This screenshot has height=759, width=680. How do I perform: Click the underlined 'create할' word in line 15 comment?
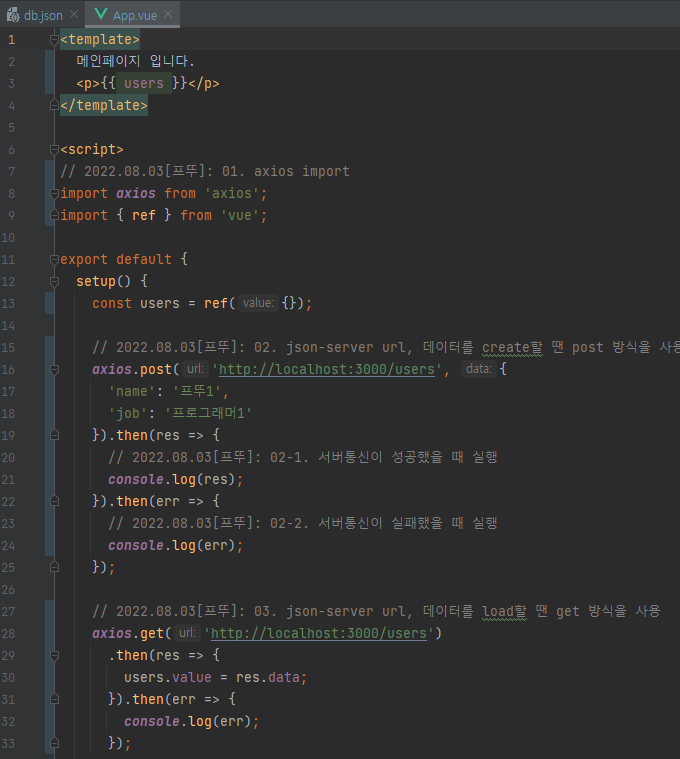click(x=512, y=347)
